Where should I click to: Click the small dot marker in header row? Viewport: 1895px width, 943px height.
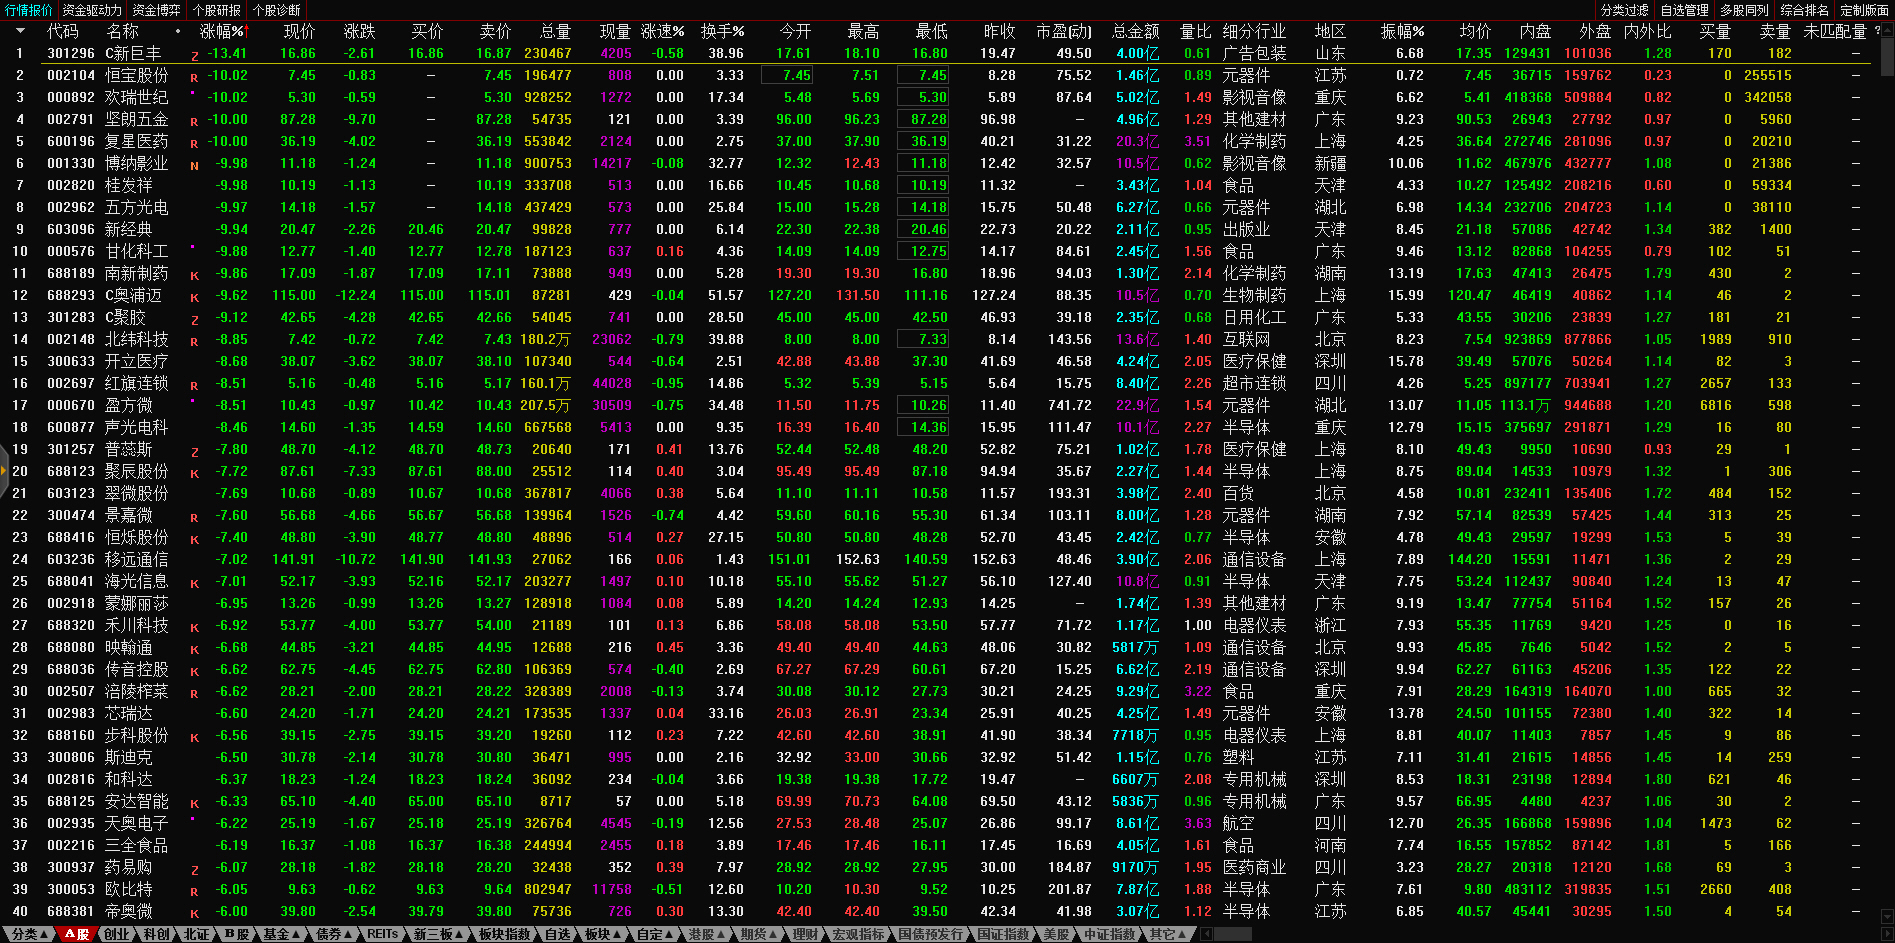(x=178, y=31)
